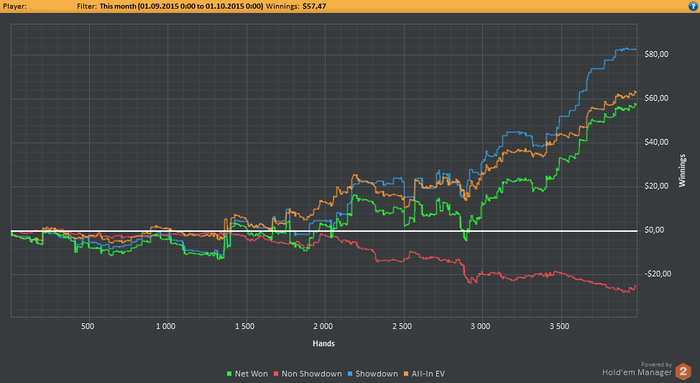Click the 'This month' filter text

[x=181, y=6]
